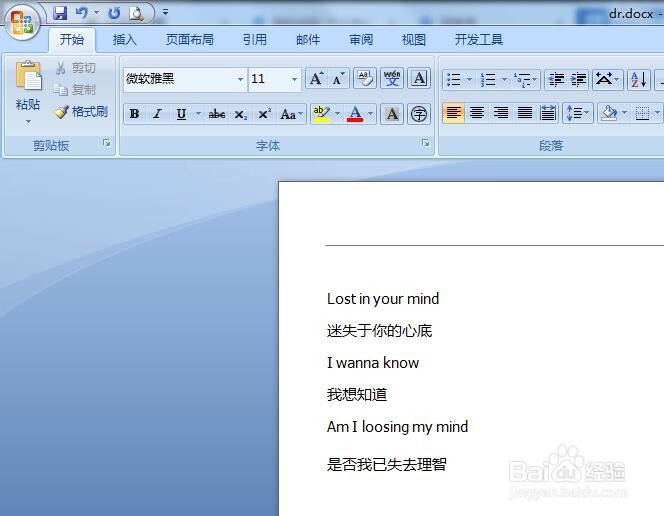The width and height of the screenshot is (664, 516).
Task: Grow the font size
Action: coord(316,78)
